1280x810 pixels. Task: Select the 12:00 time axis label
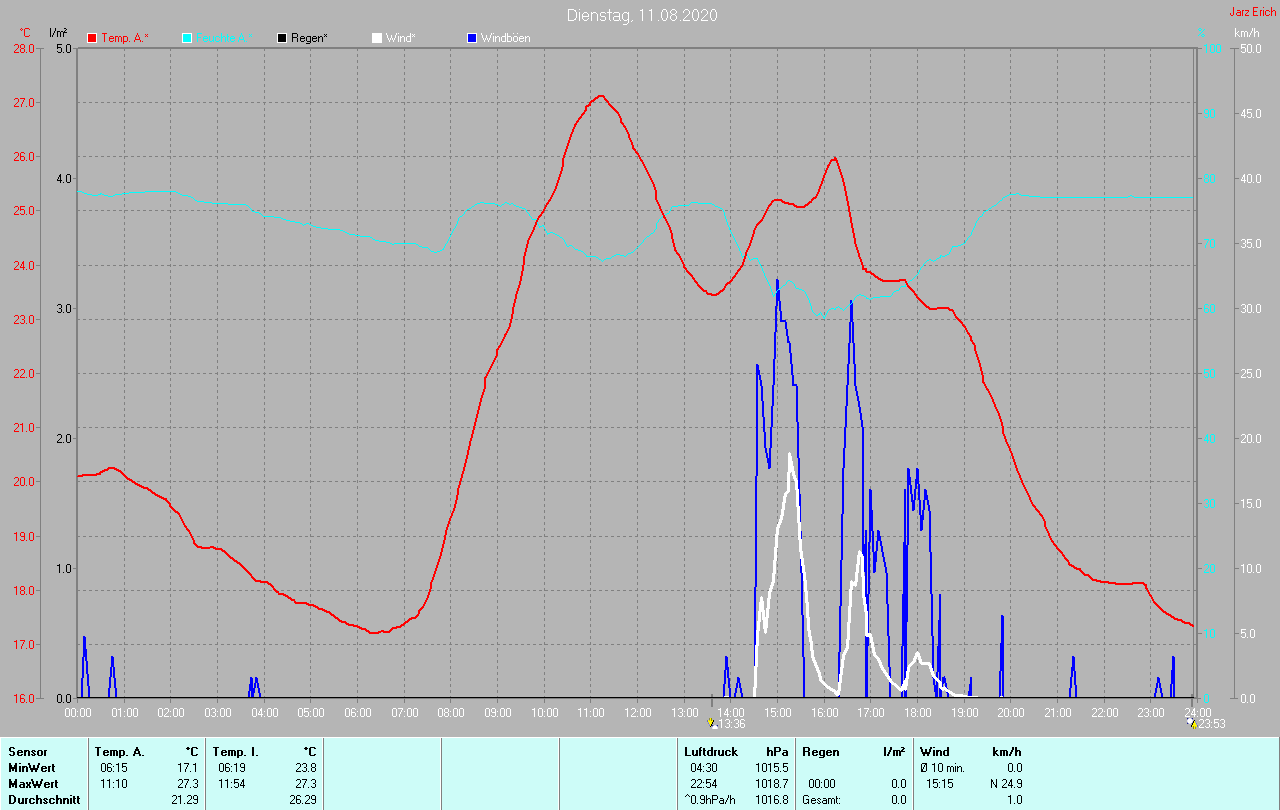point(637,712)
